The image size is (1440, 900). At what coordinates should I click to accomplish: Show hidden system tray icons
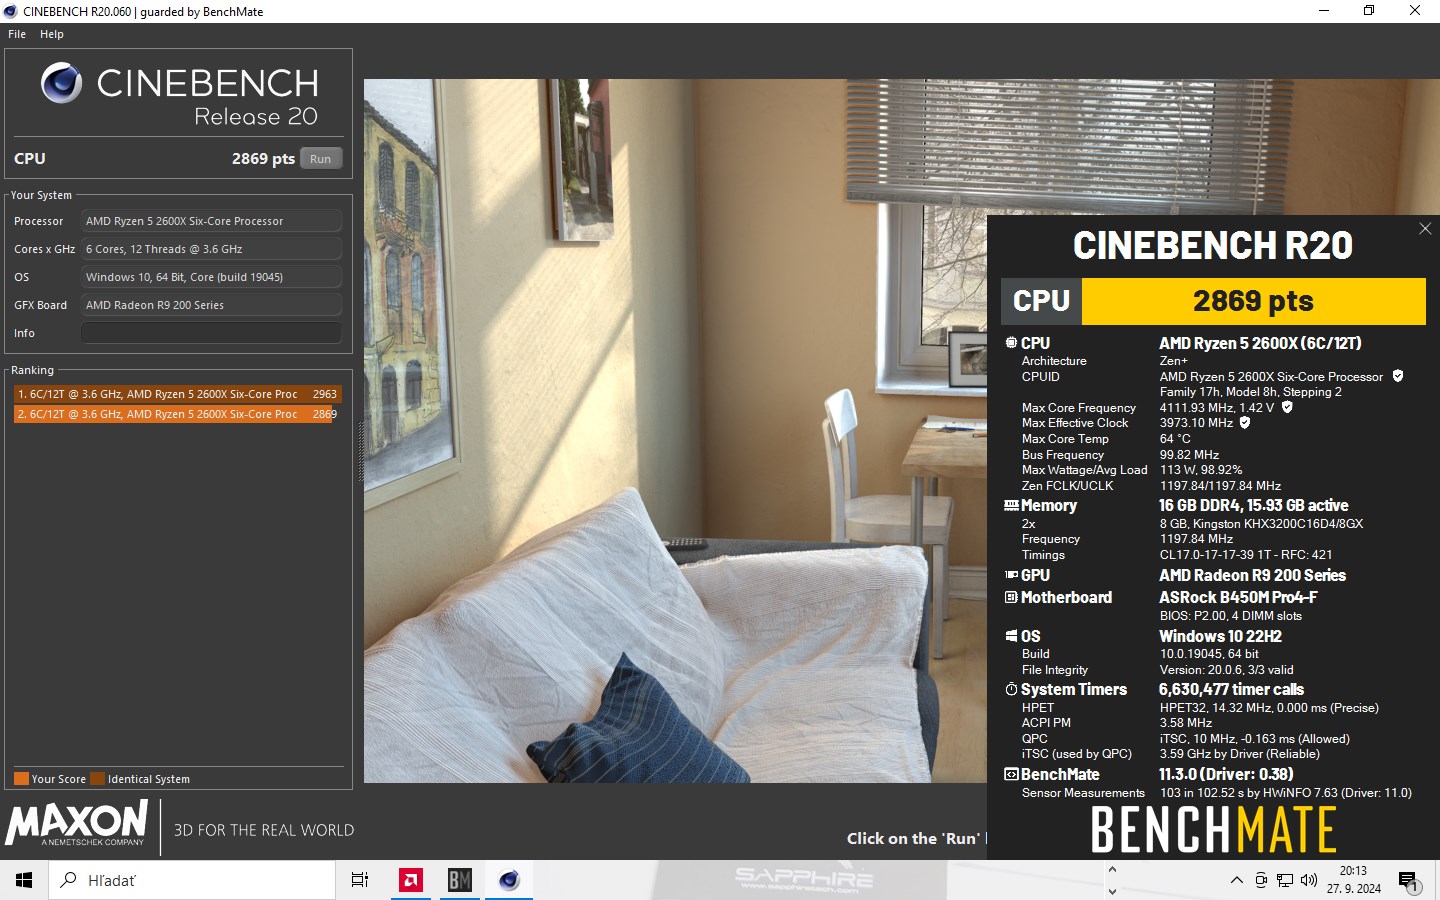click(1237, 880)
